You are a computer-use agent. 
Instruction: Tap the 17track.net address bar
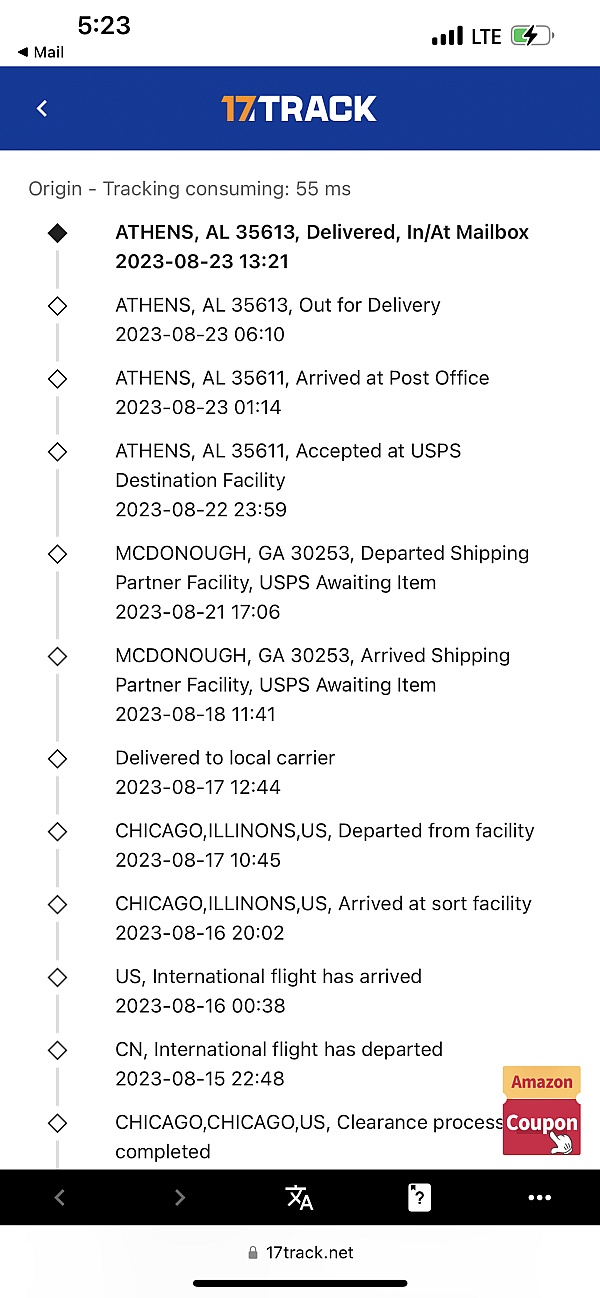point(300,1252)
